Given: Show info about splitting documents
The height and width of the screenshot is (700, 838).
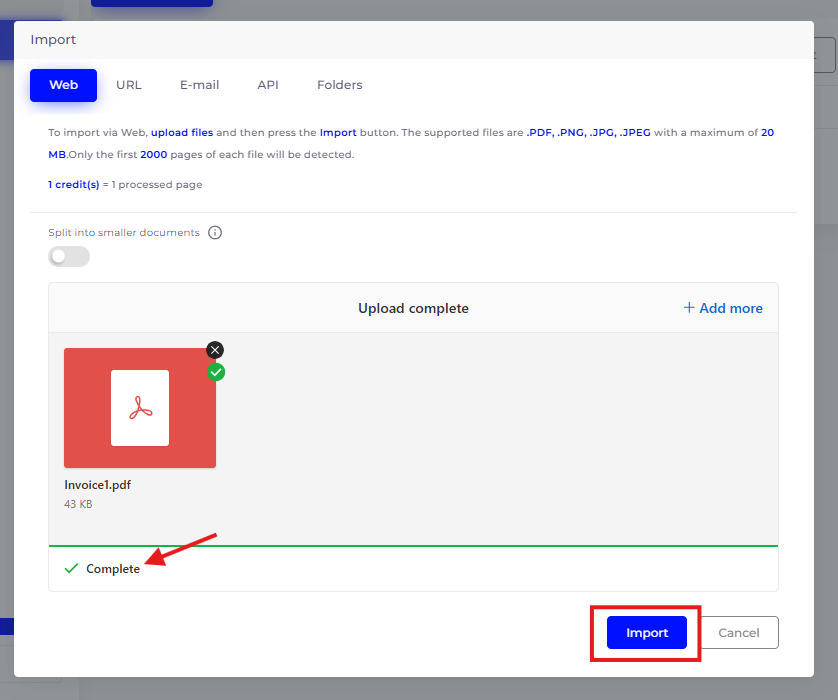Looking at the screenshot, I should 215,232.
